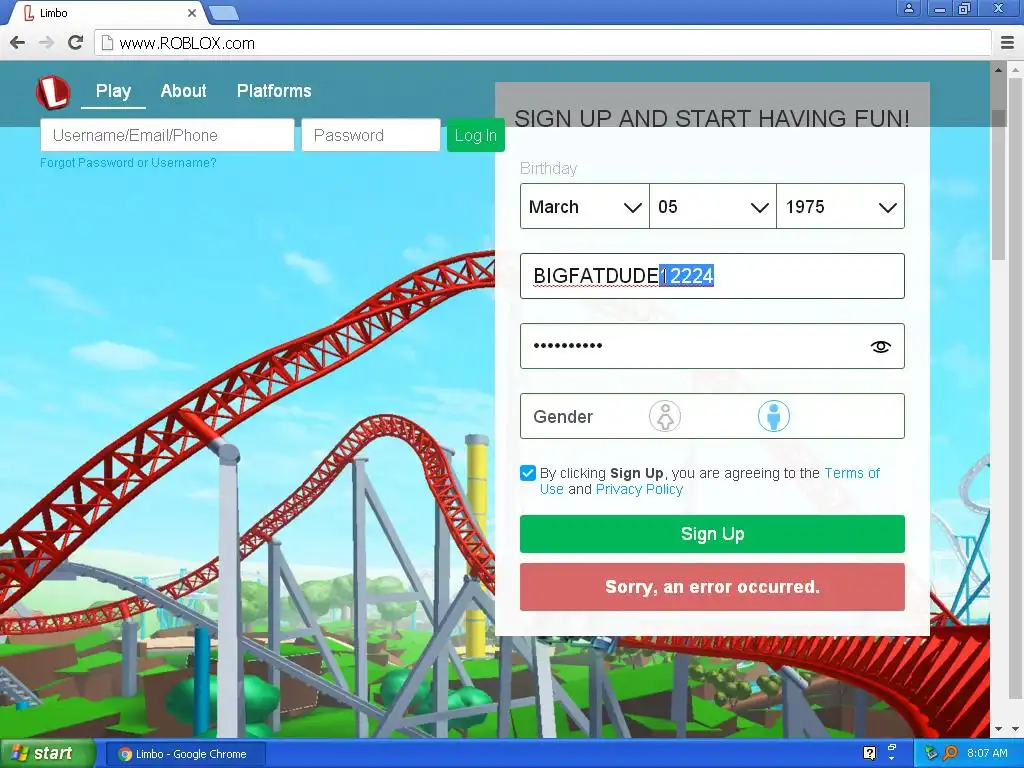Open the Windows start button

[47, 754]
